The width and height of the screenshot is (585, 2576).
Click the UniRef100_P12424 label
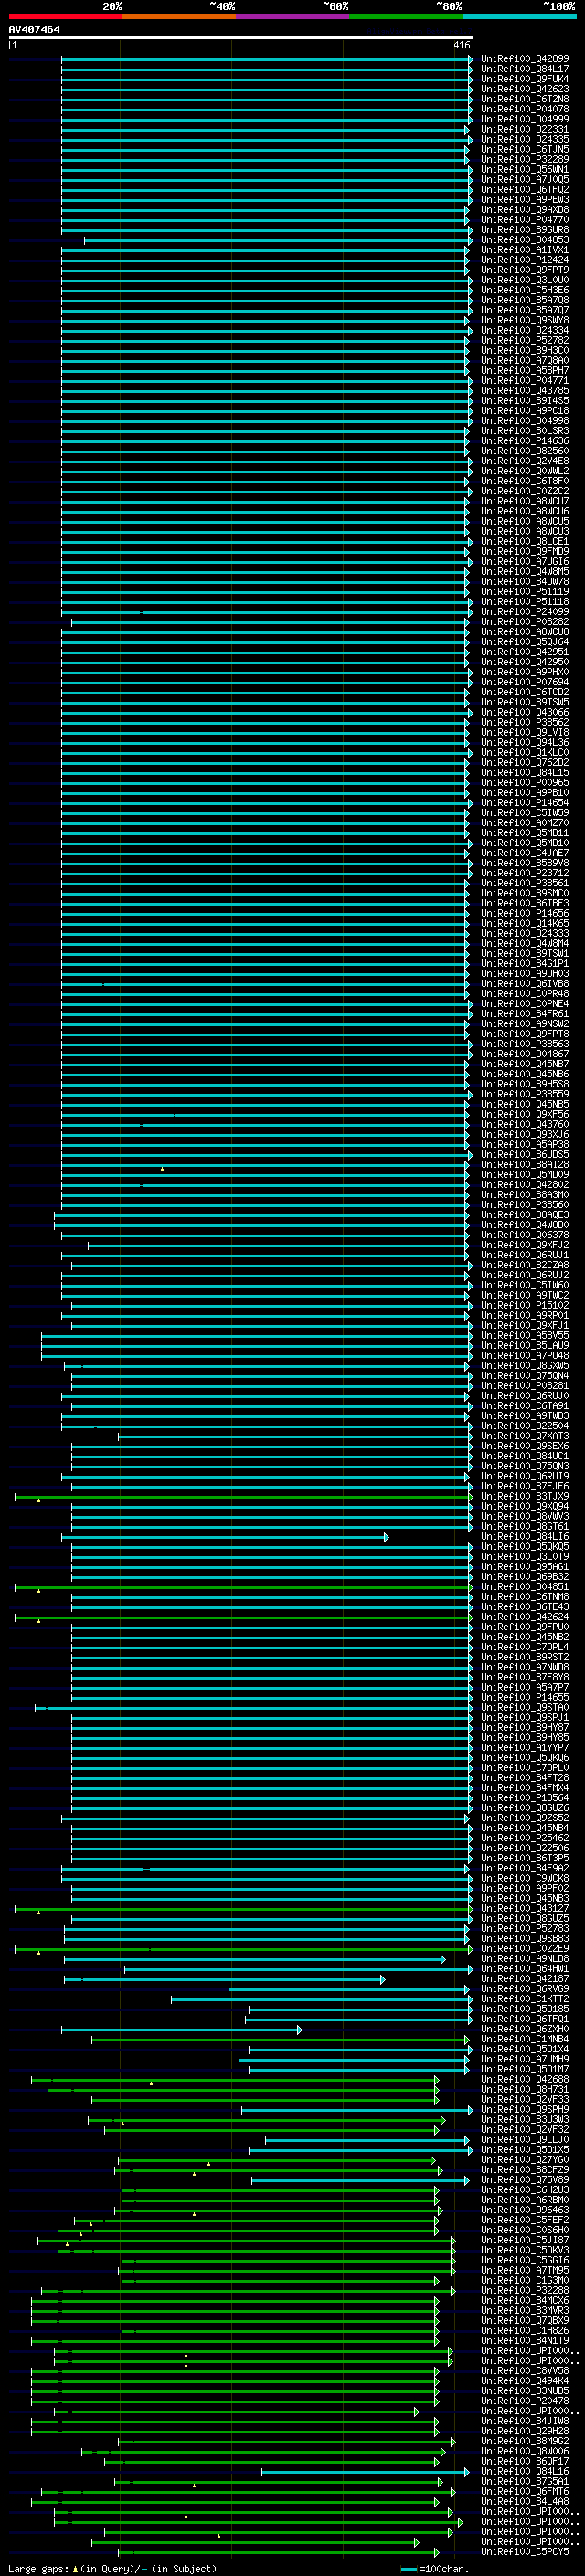coord(525,260)
